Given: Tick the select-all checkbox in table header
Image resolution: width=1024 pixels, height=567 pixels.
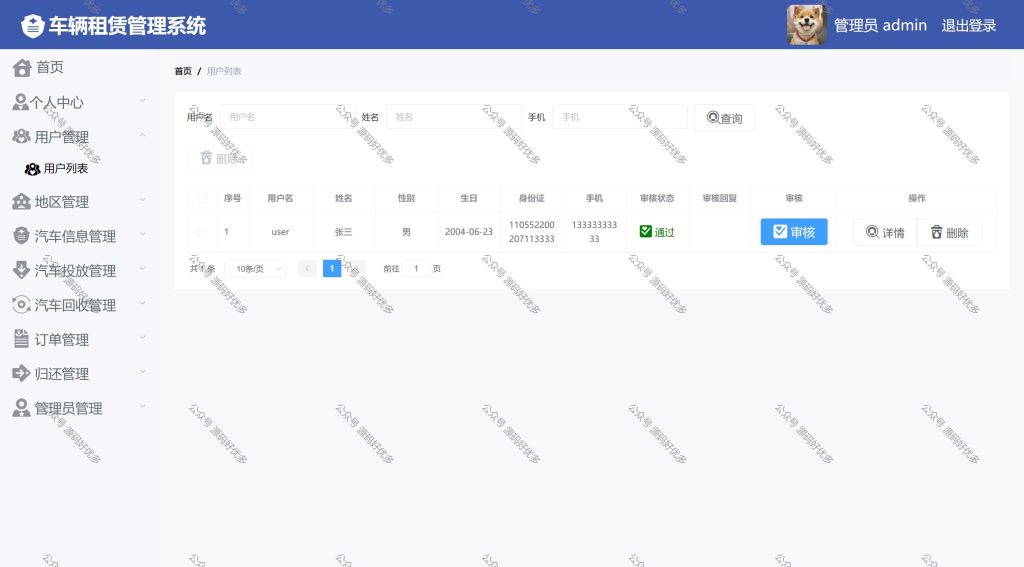Looking at the screenshot, I should click(x=202, y=198).
